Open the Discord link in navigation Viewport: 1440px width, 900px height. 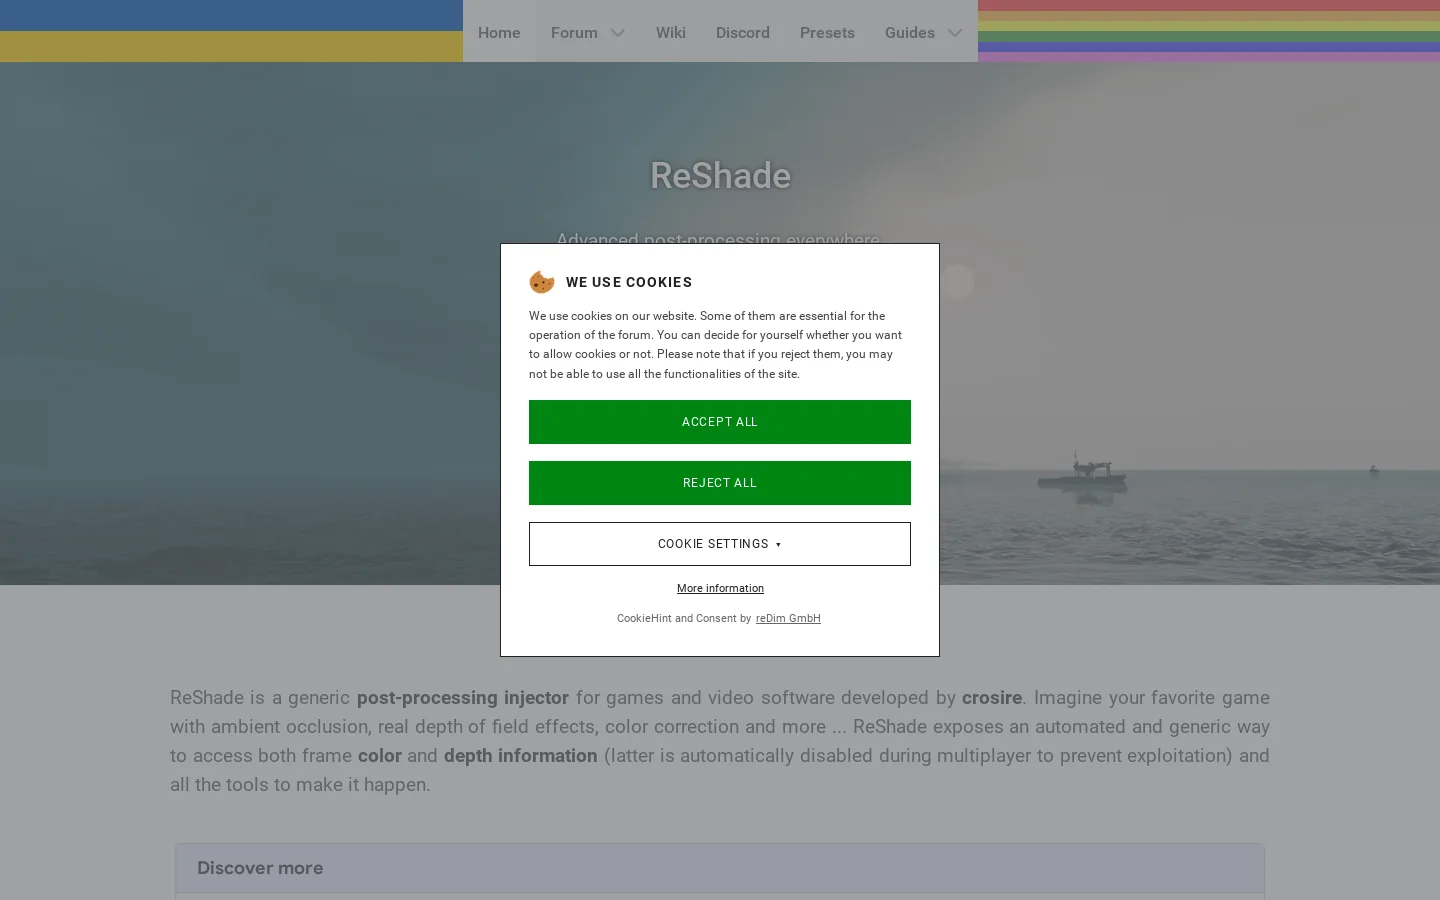[x=743, y=32]
